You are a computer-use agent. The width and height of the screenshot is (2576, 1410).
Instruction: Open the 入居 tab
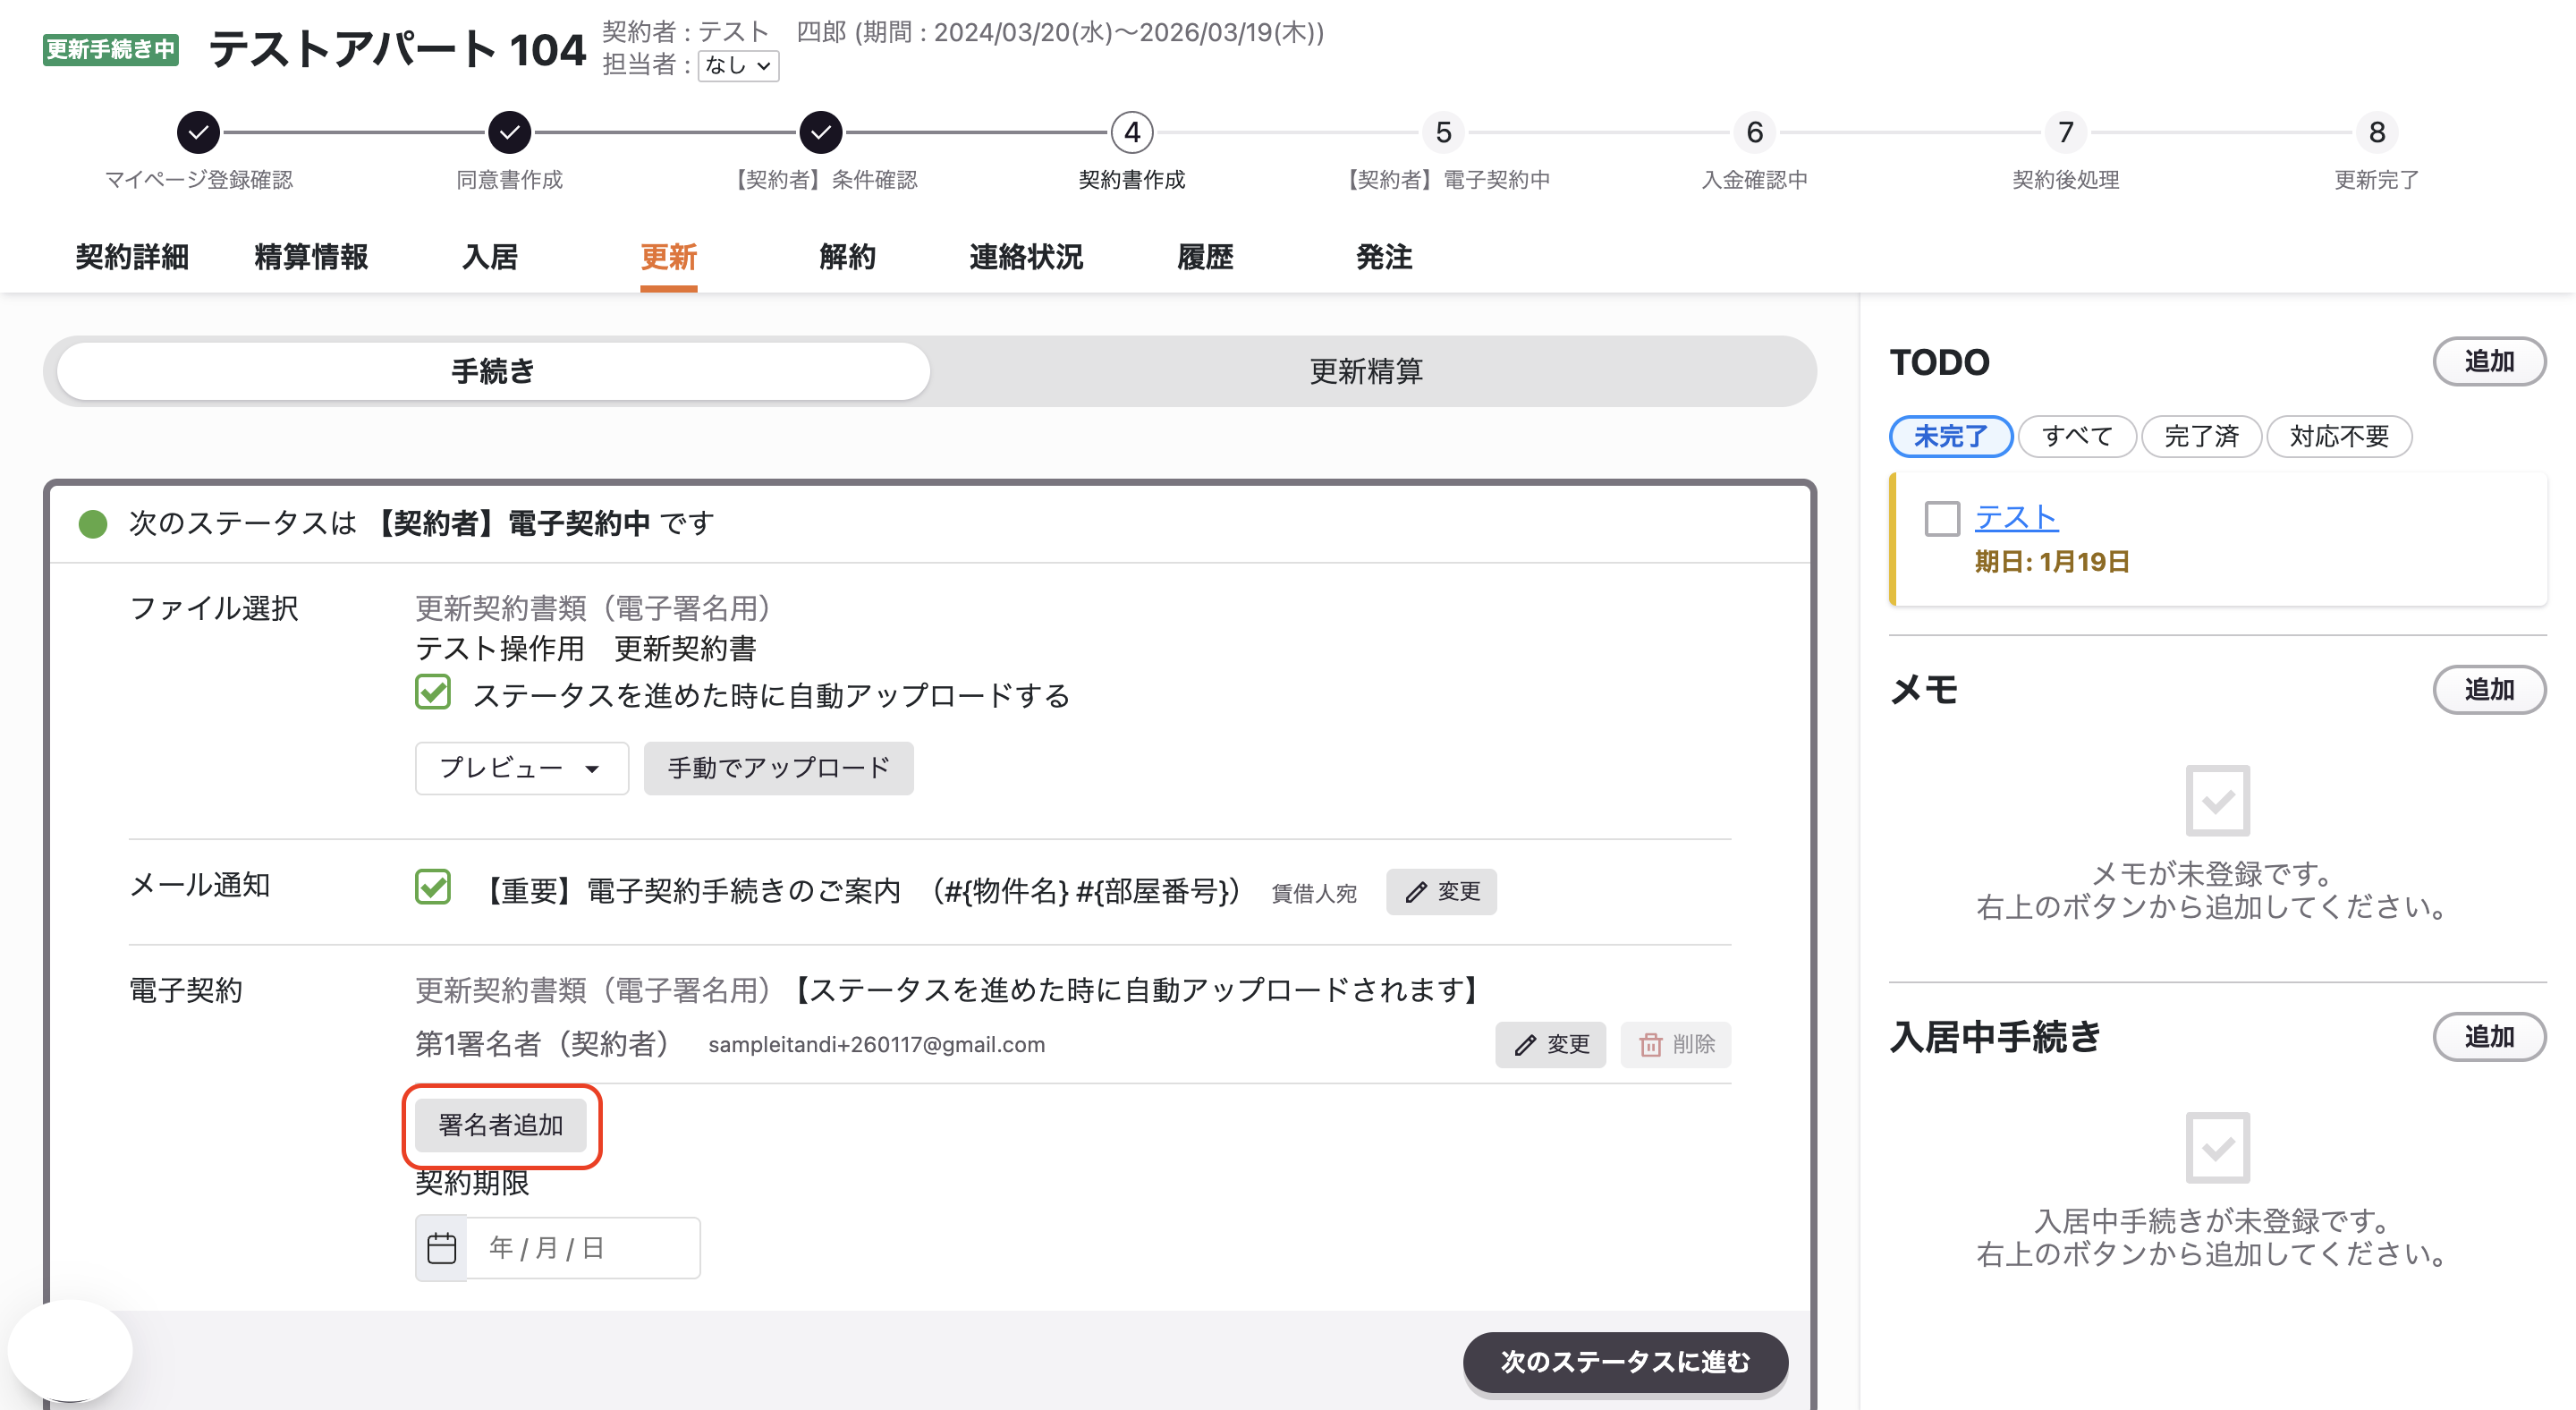coord(490,257)
